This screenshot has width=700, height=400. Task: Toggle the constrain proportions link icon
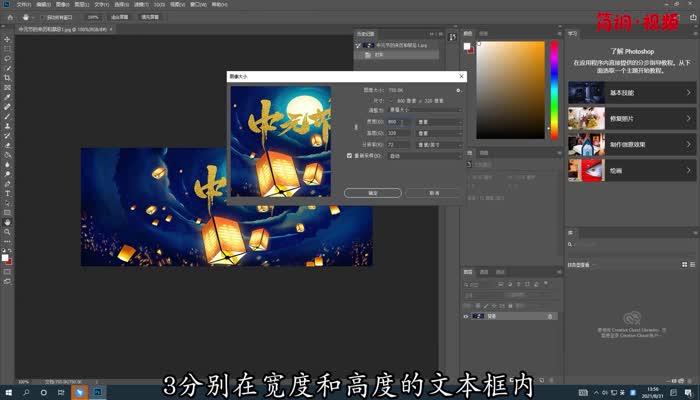[x=356, y=127]
